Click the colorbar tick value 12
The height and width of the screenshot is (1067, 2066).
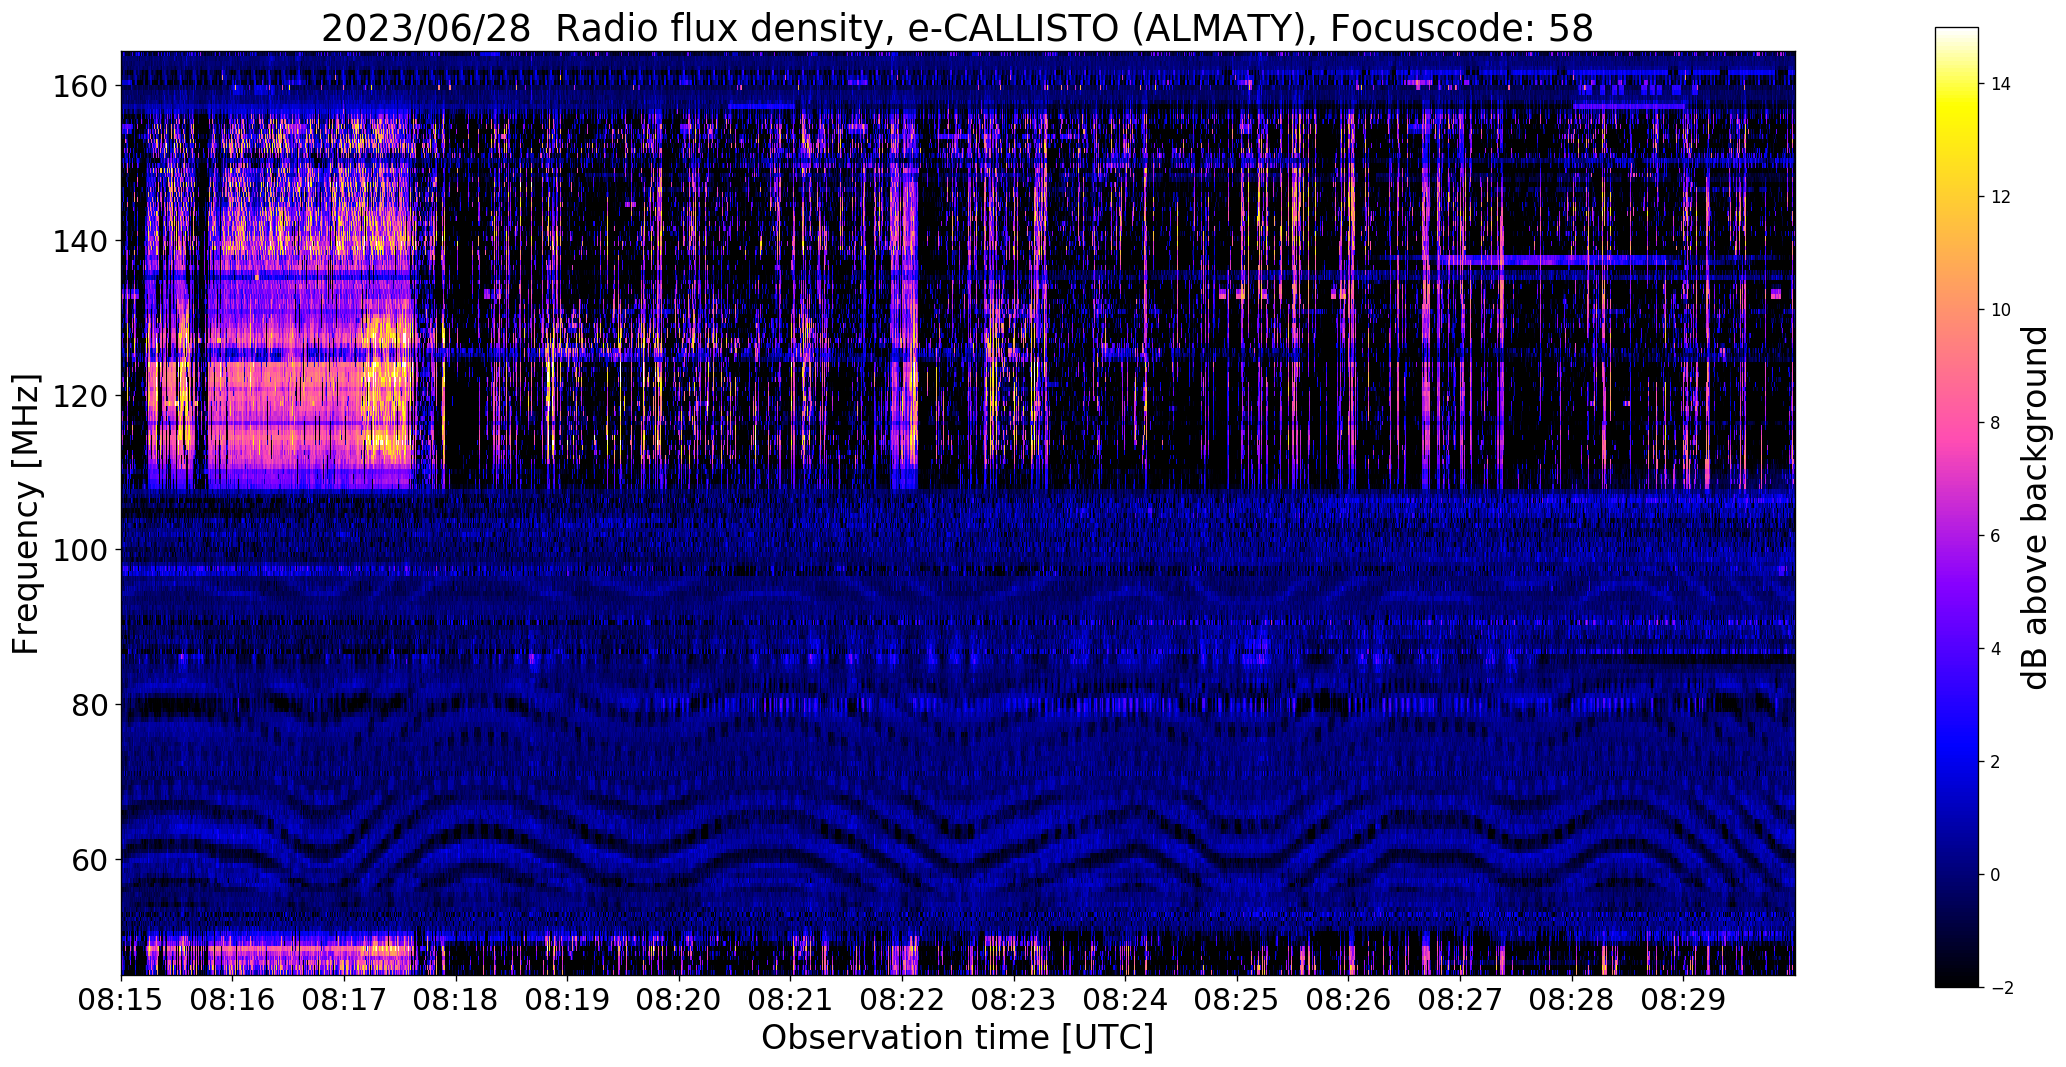tap(2000, 197)
